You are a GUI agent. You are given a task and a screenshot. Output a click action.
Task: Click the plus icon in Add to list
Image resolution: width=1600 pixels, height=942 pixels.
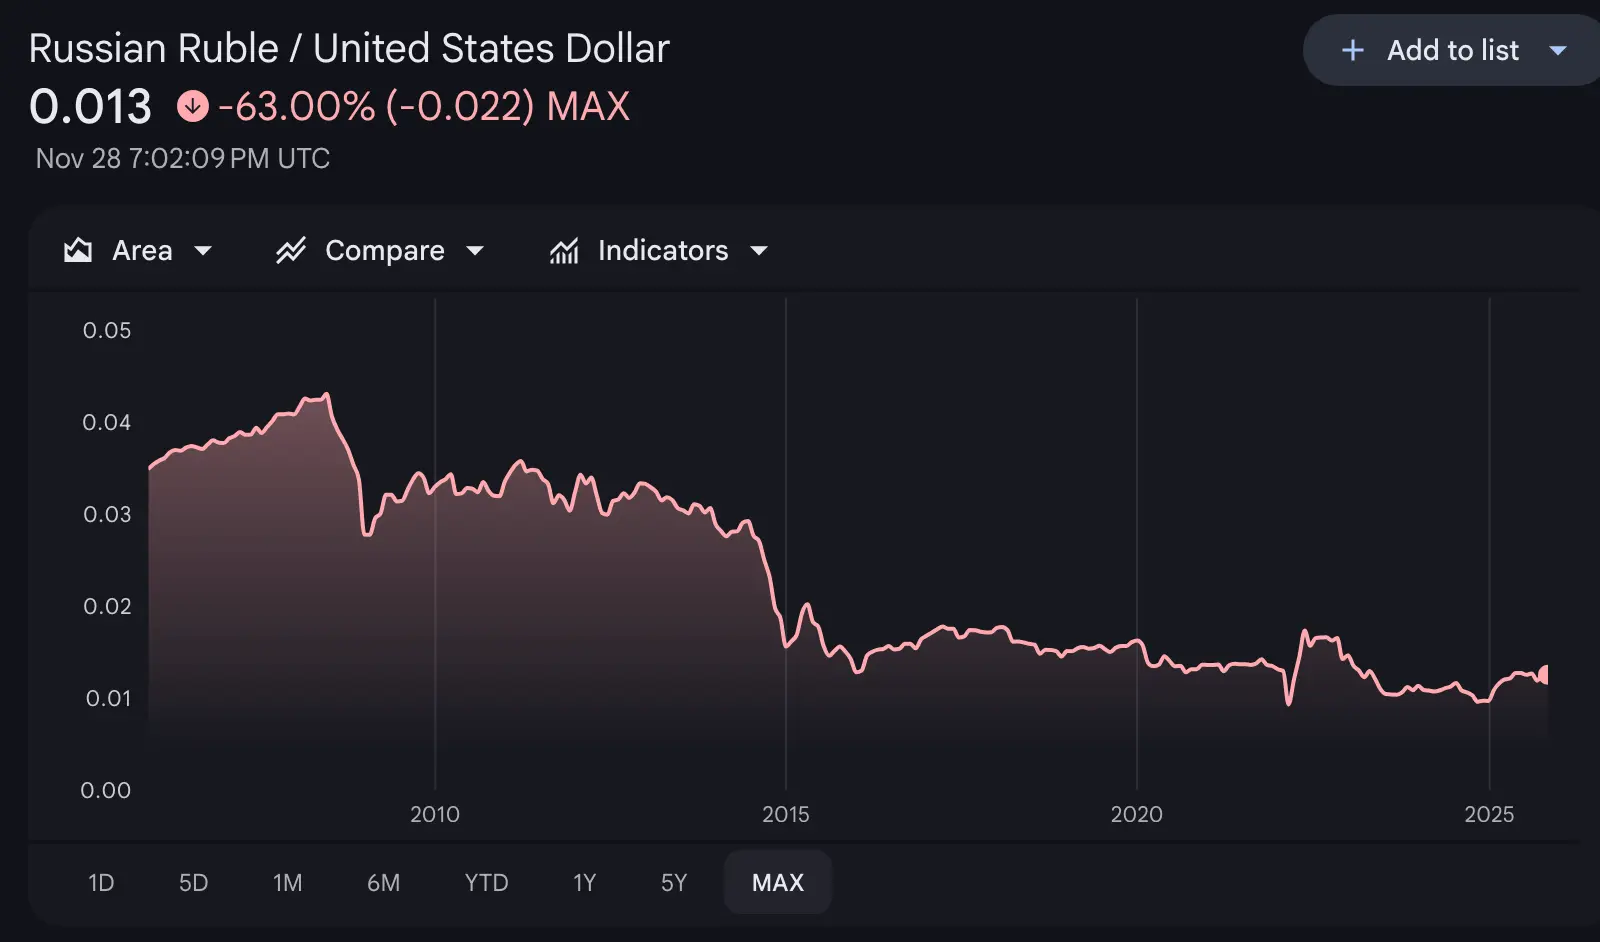pyautogui.click(x=1352, y=50)
